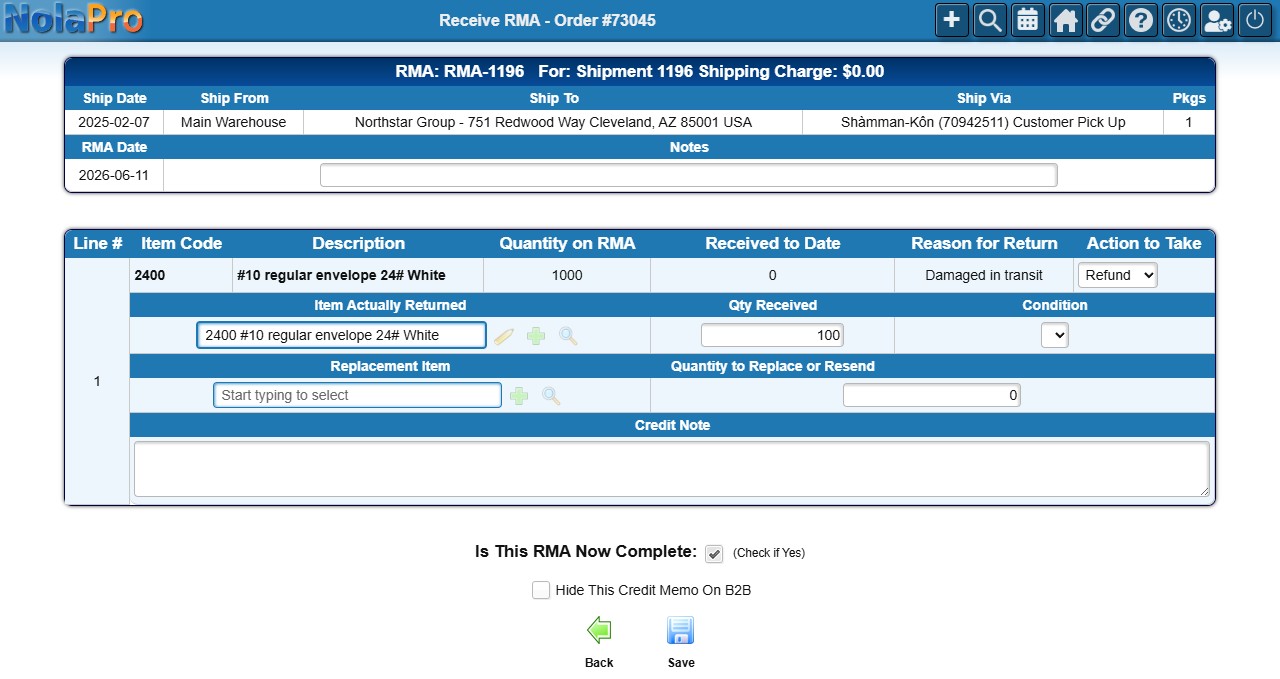The width and height of the screenshot is (1280, 679).
Task: Click inside the Credit Note text area
Action: (x=672, y=469)
